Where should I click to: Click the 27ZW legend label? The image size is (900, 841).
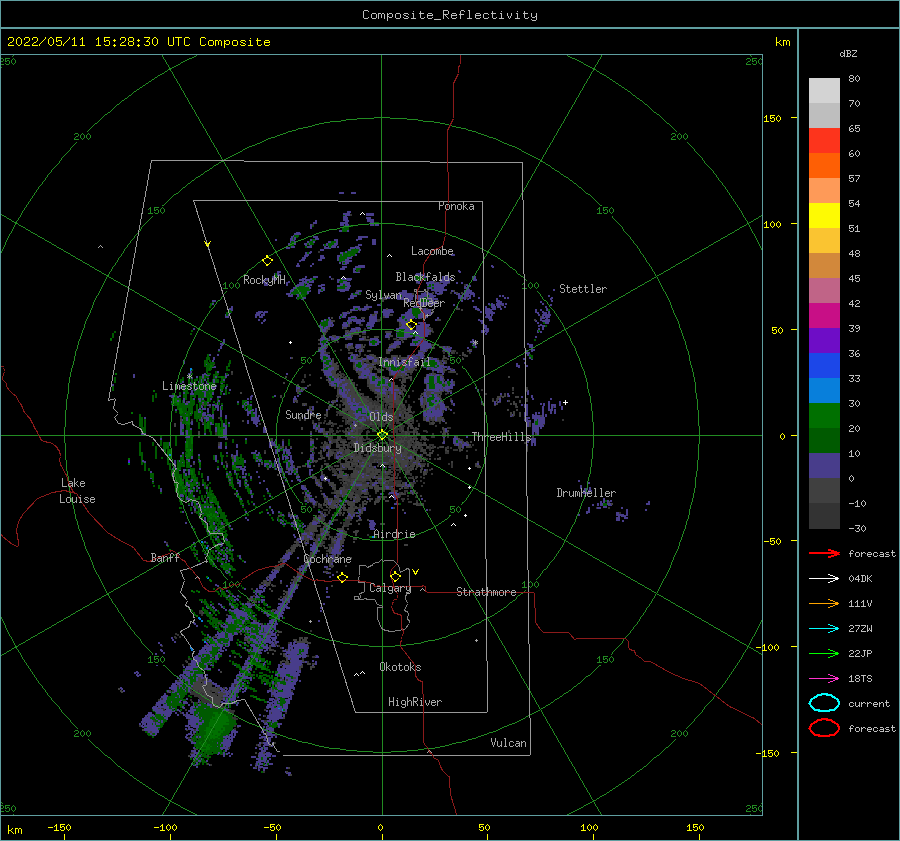click(860, 629)
